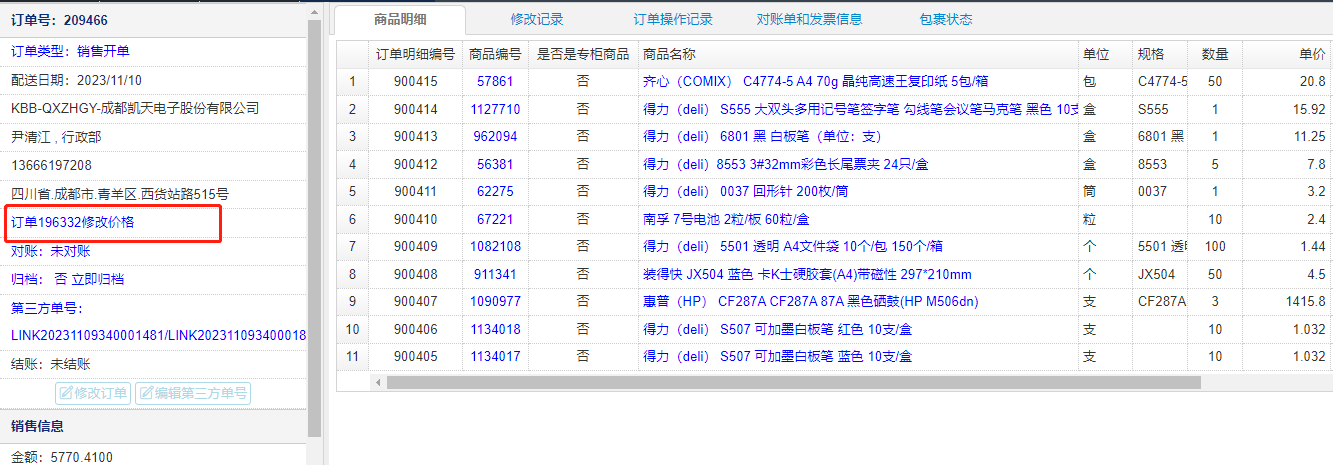Click the 销售开单 order type value
The height and width of the screenshot is (465, 1333).
click(x=103, y=51)
